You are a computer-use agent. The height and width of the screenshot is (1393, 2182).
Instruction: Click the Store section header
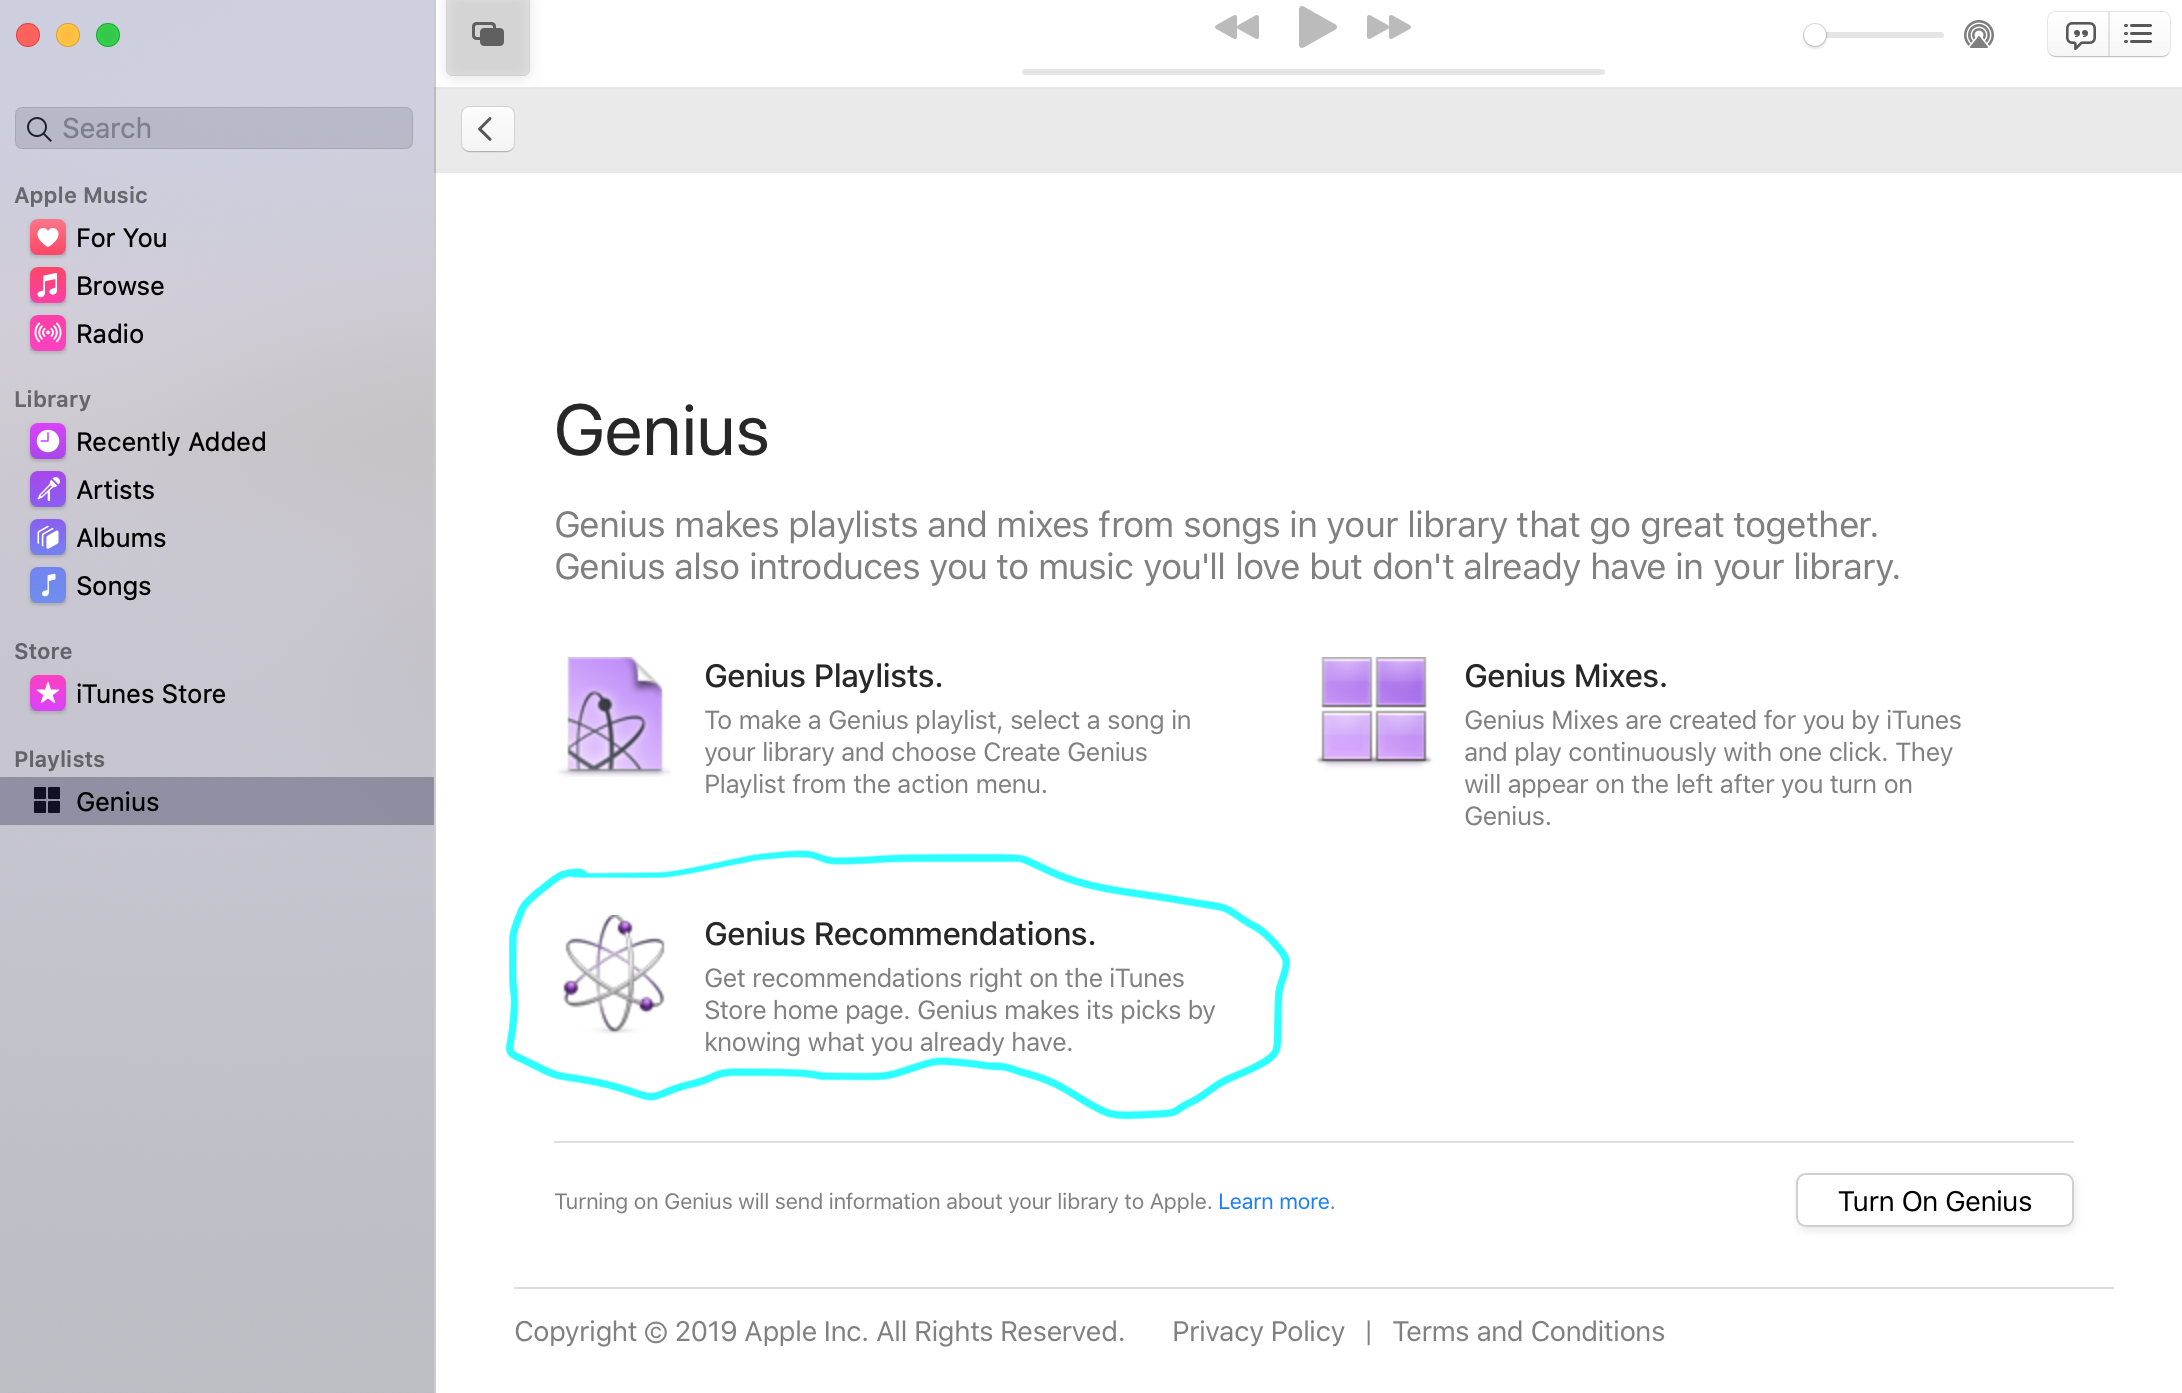(43, 651)
